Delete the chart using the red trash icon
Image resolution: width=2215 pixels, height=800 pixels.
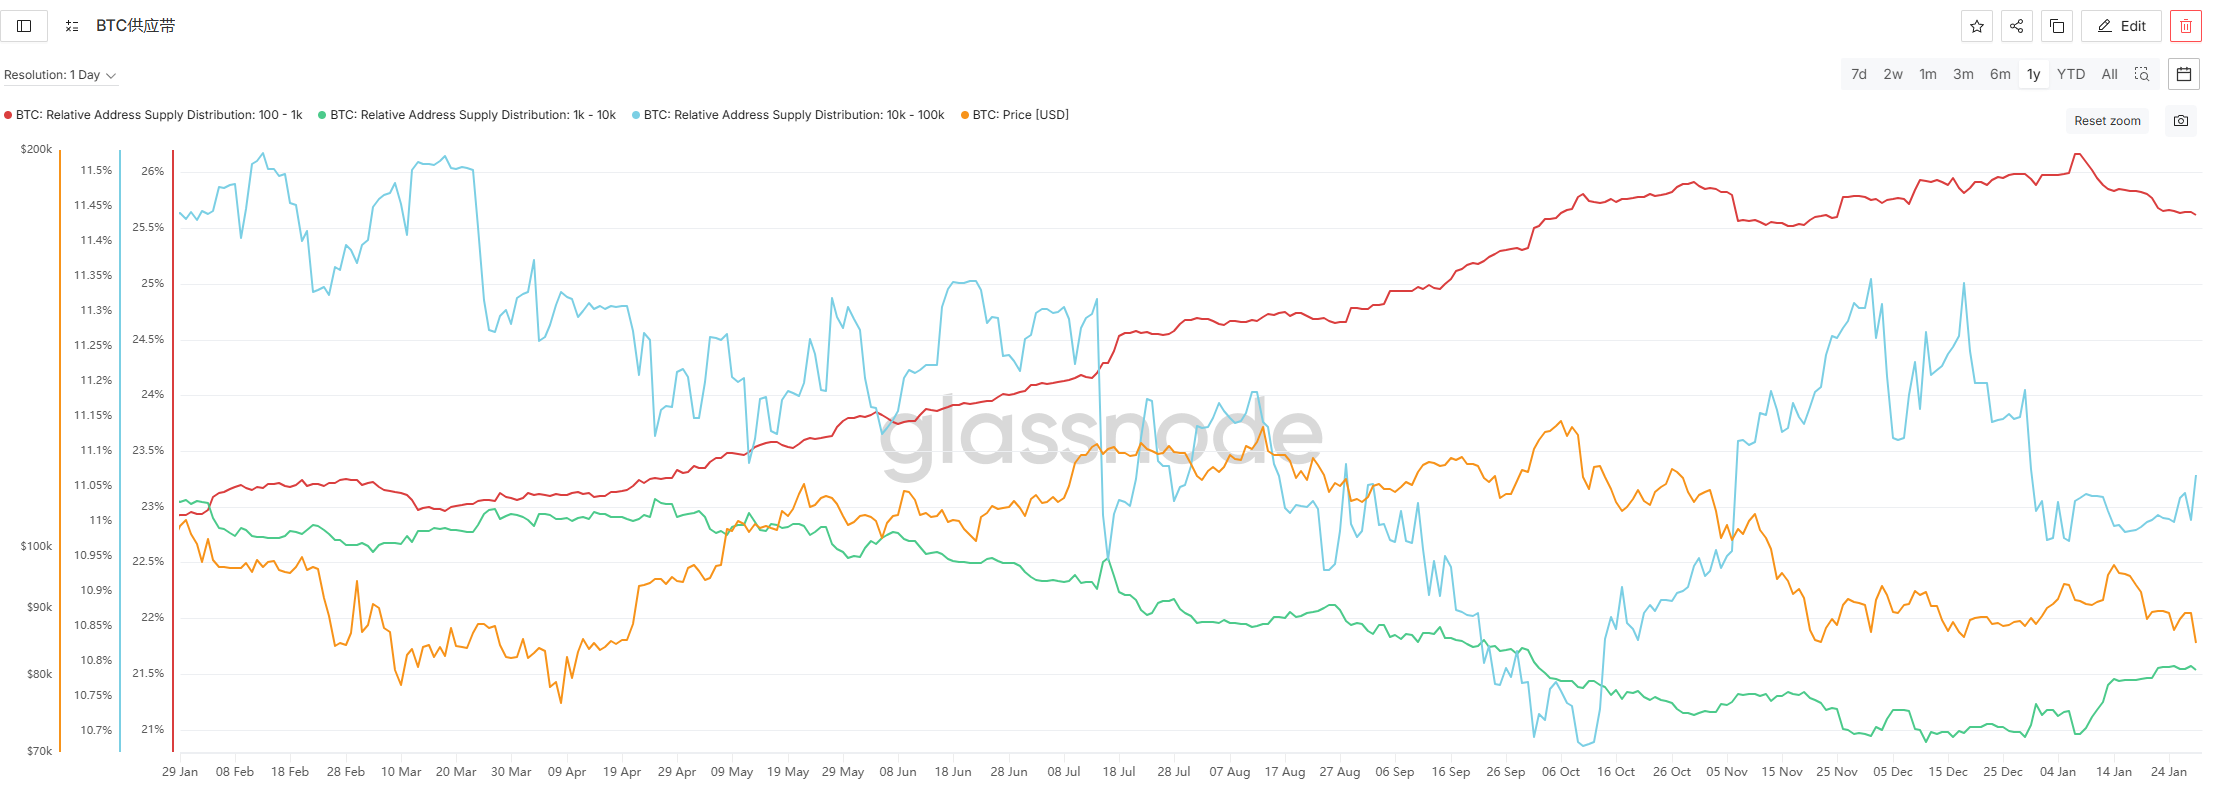point(2185,26)
